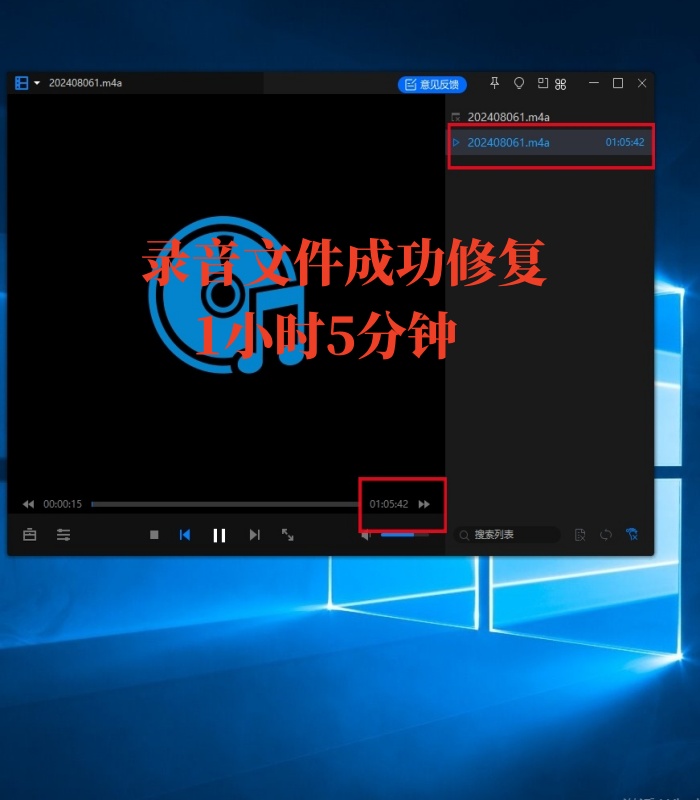The height and width of the screenshot is (800, 700).
Task: Switch to mini mode icon
Action: click(x=543, y=83)
